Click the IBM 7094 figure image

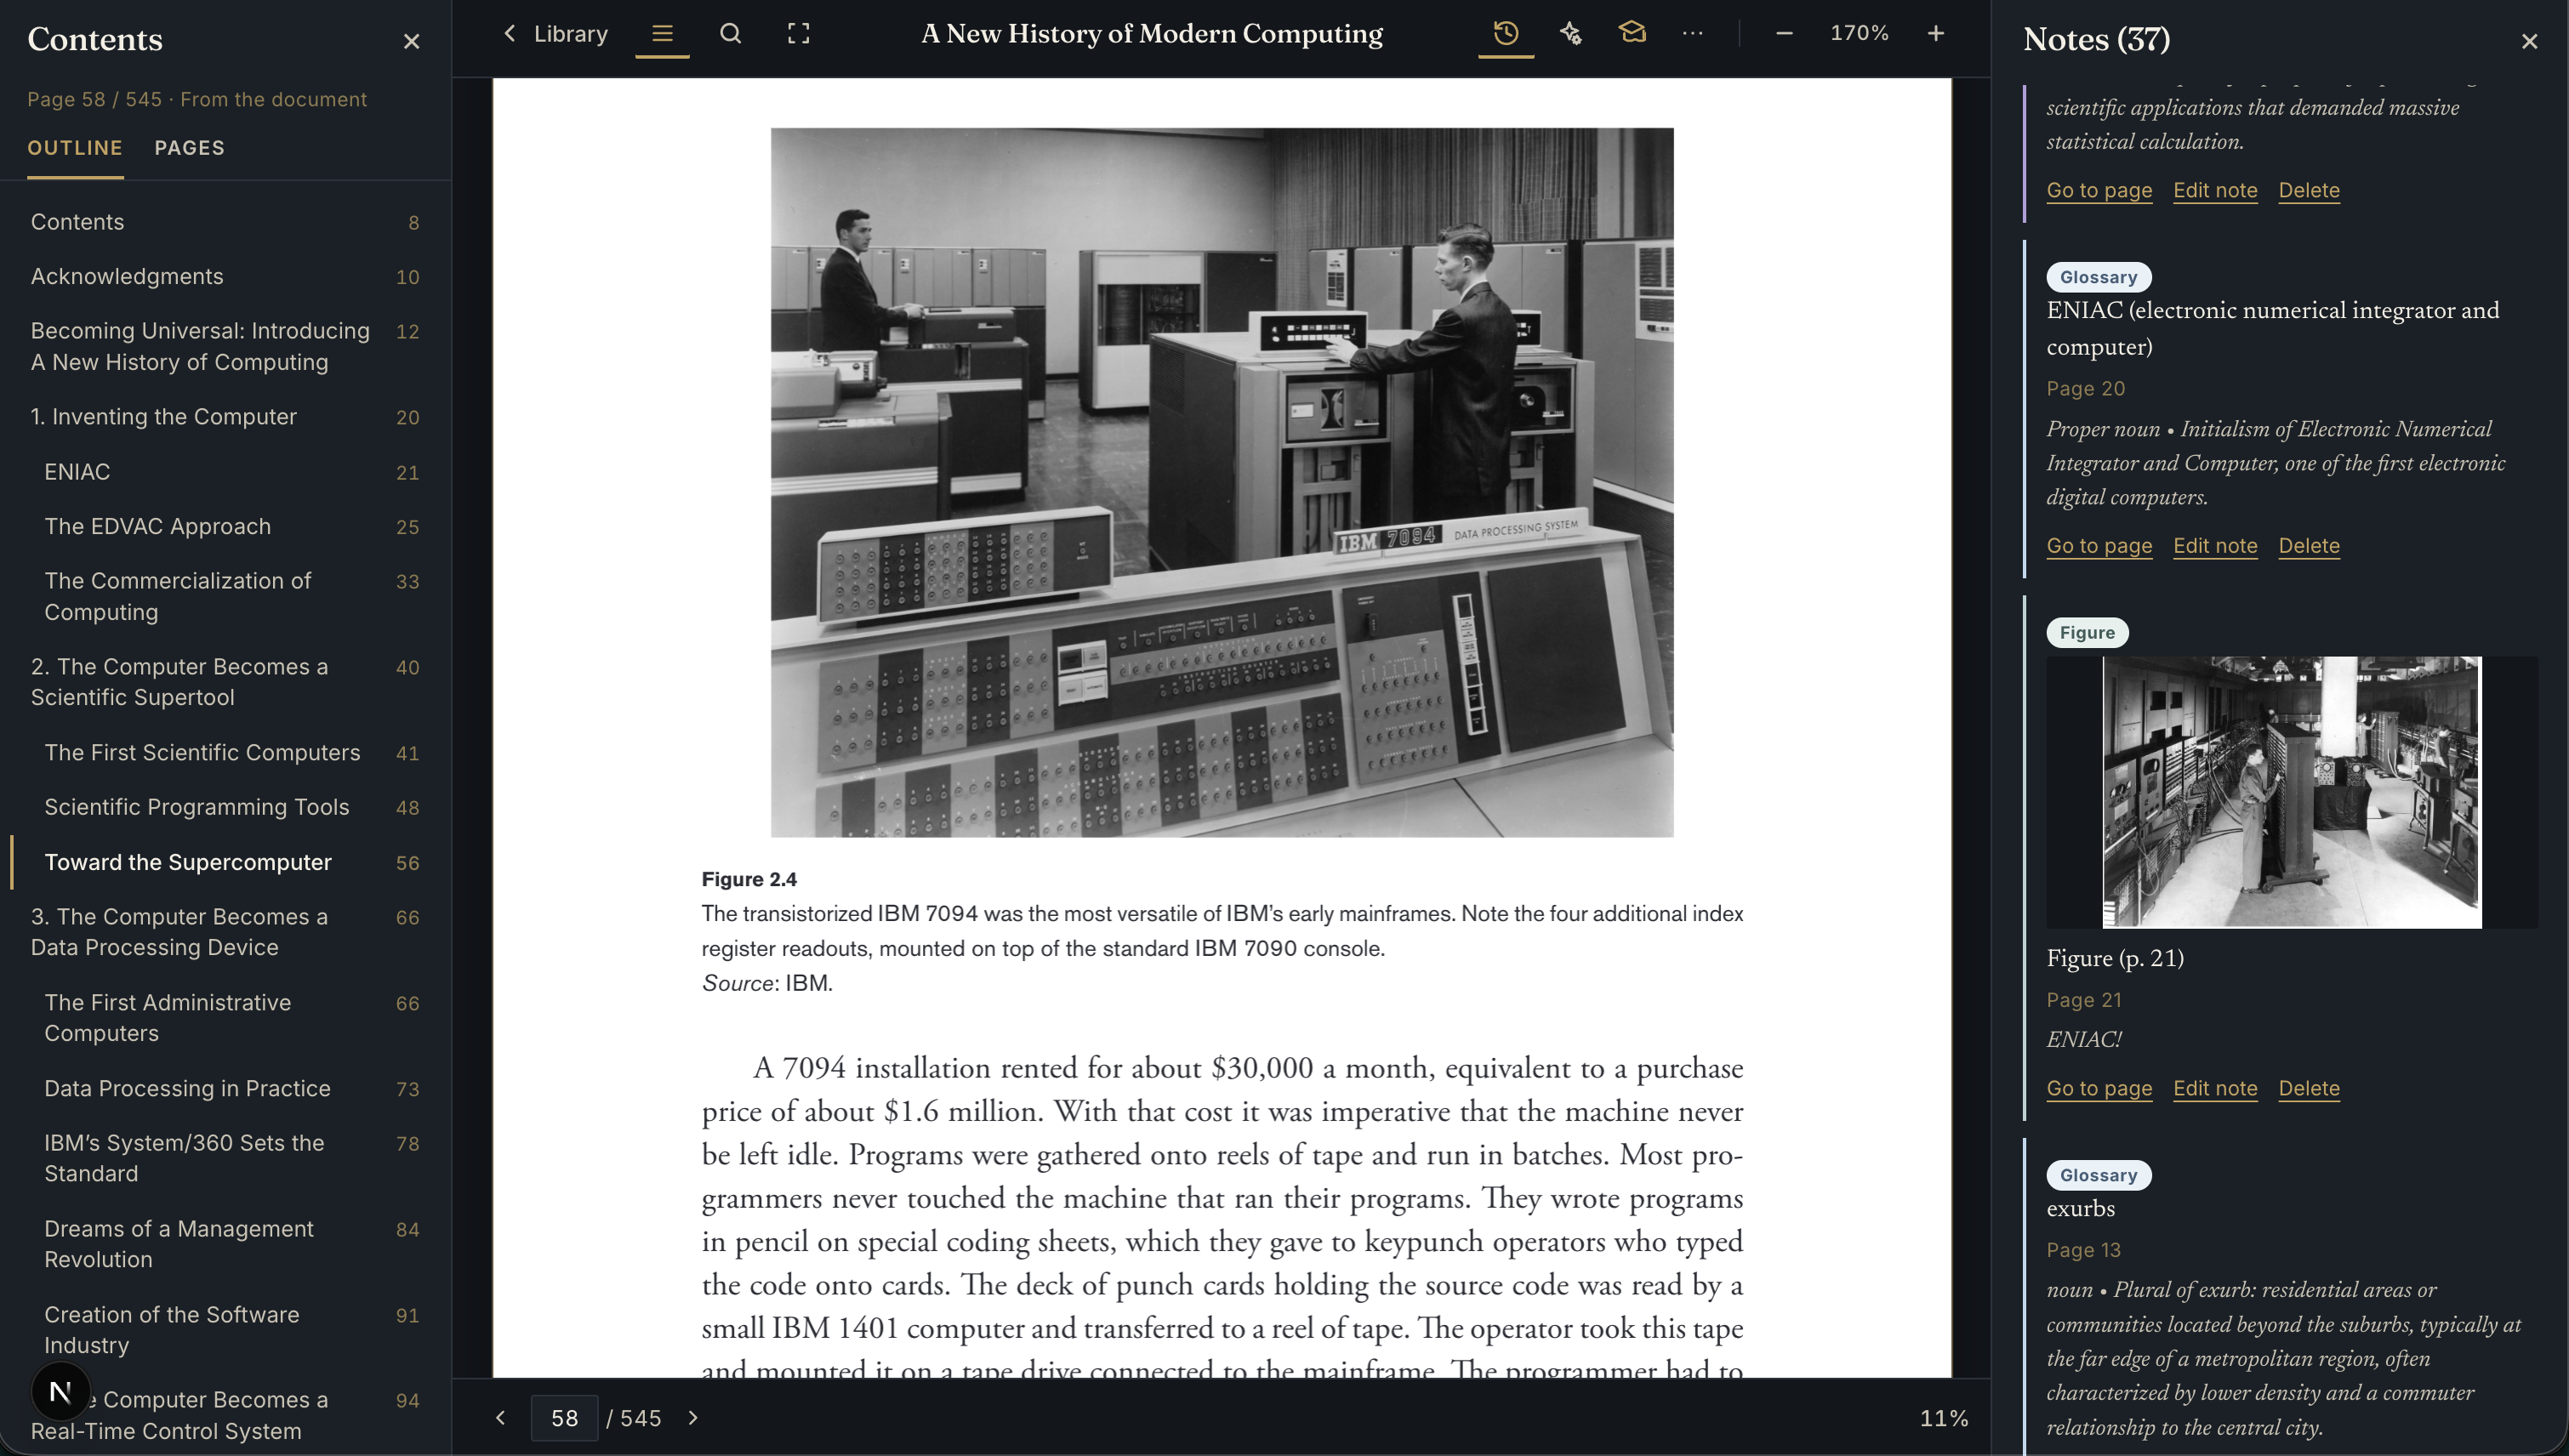click(1221, 482)
